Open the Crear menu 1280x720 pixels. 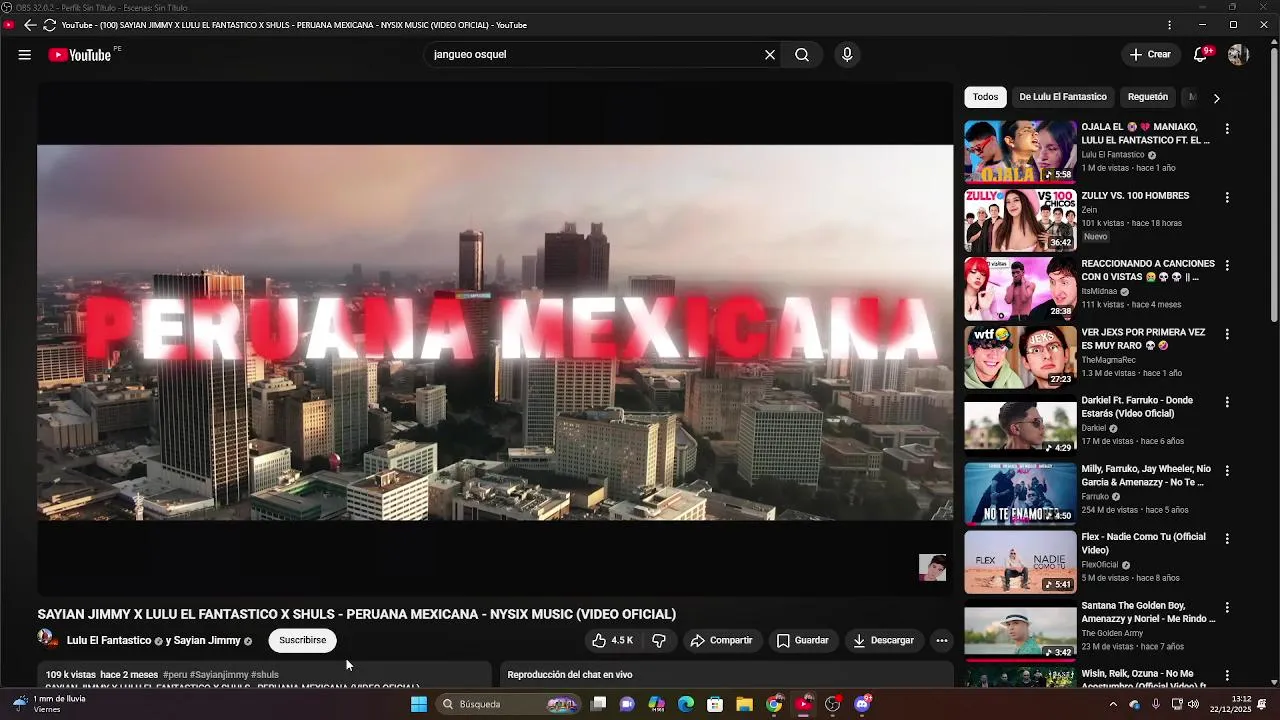click(1150, 55)
